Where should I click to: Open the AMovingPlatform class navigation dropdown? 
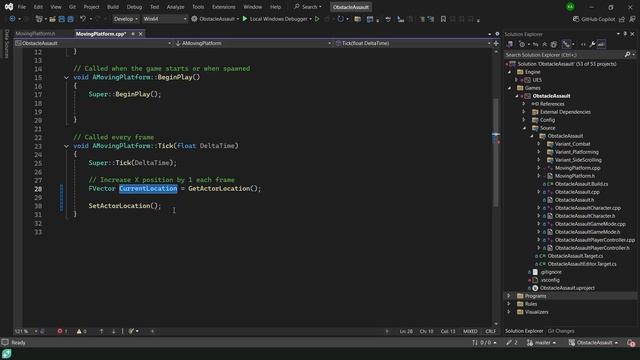point(253,43)
